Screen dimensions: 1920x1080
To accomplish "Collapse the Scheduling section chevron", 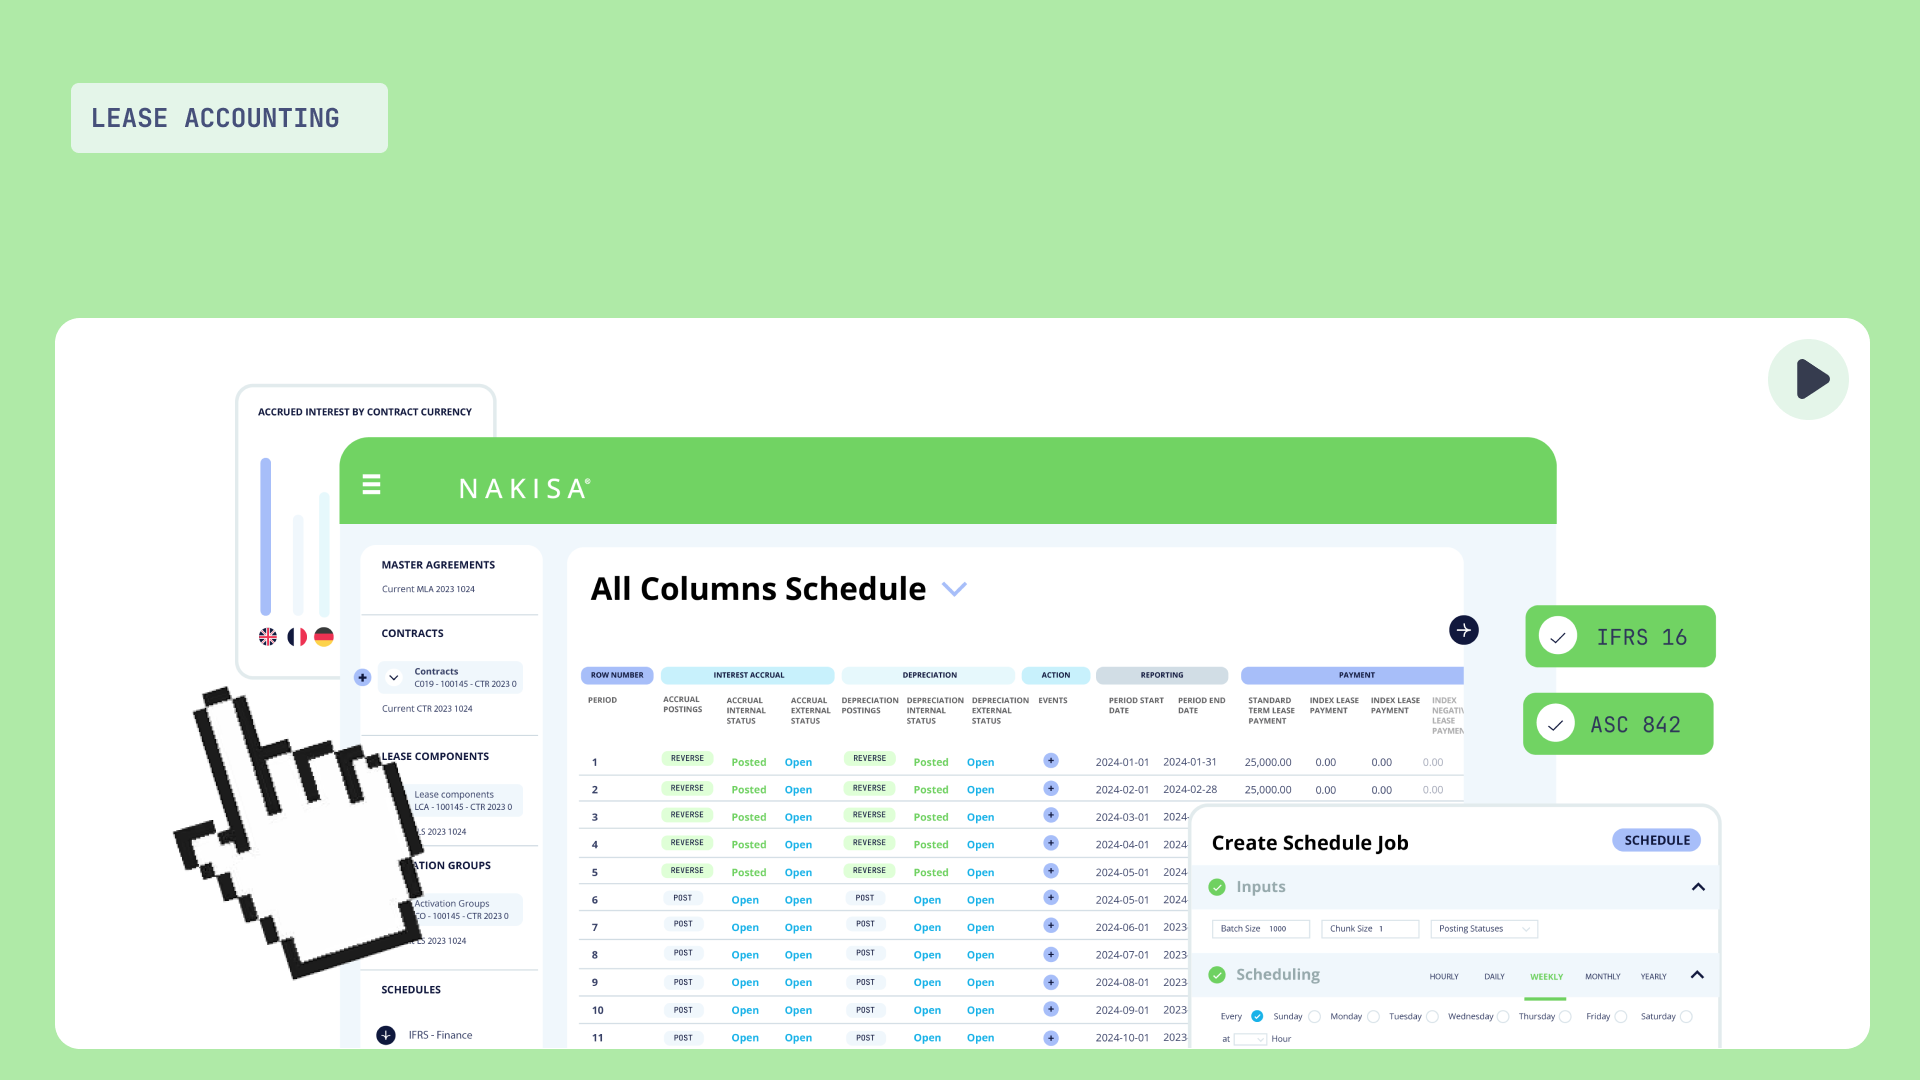I will [1697, 976].
